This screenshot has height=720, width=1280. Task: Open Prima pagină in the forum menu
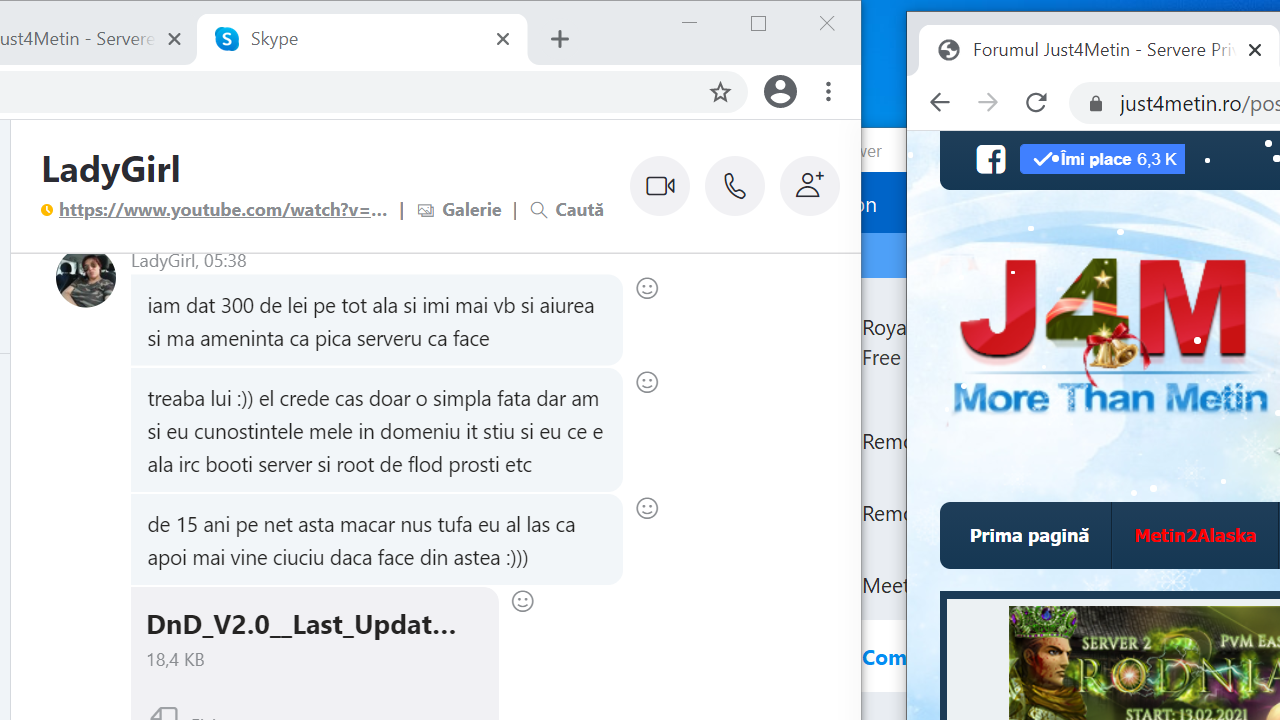pos(1029,535)
